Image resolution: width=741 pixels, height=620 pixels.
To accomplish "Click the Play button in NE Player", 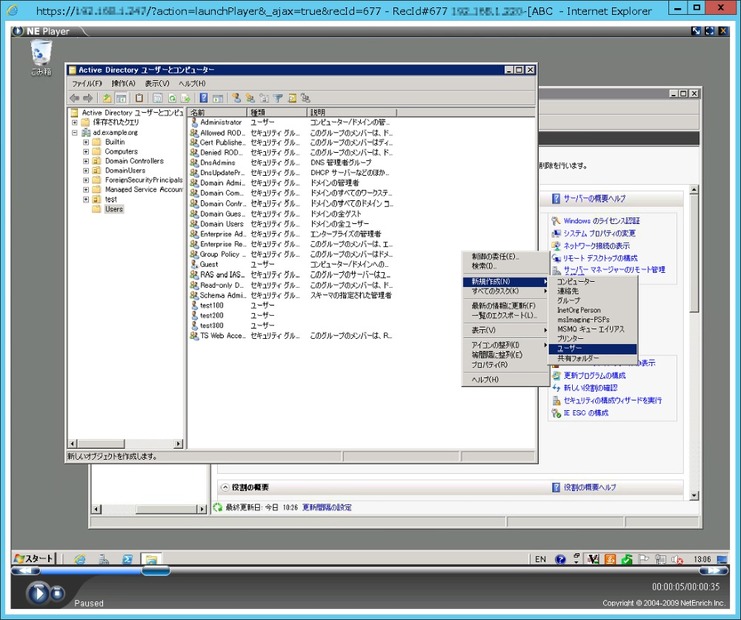I will click(x=38, y=593).
